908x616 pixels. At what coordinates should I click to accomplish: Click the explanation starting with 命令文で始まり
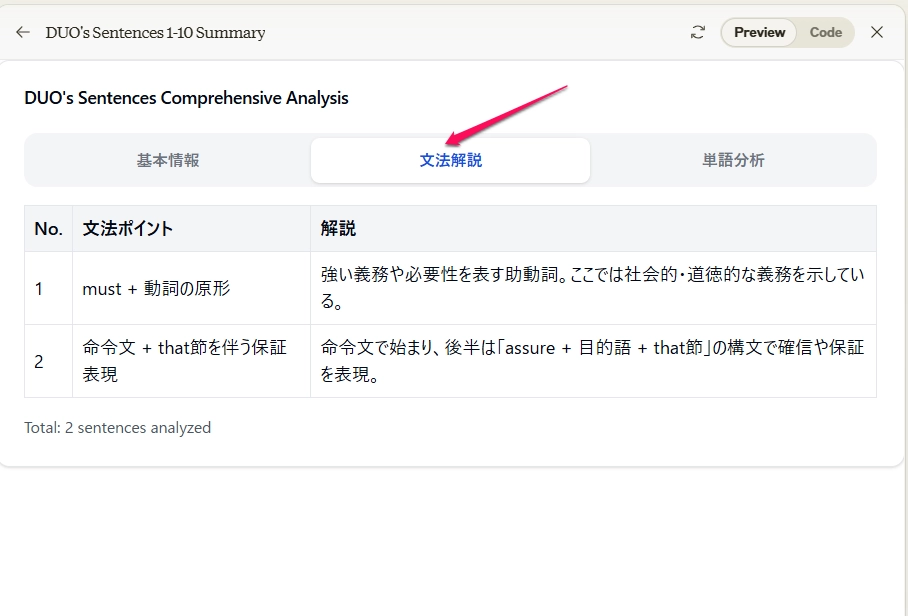click(593, 361)
